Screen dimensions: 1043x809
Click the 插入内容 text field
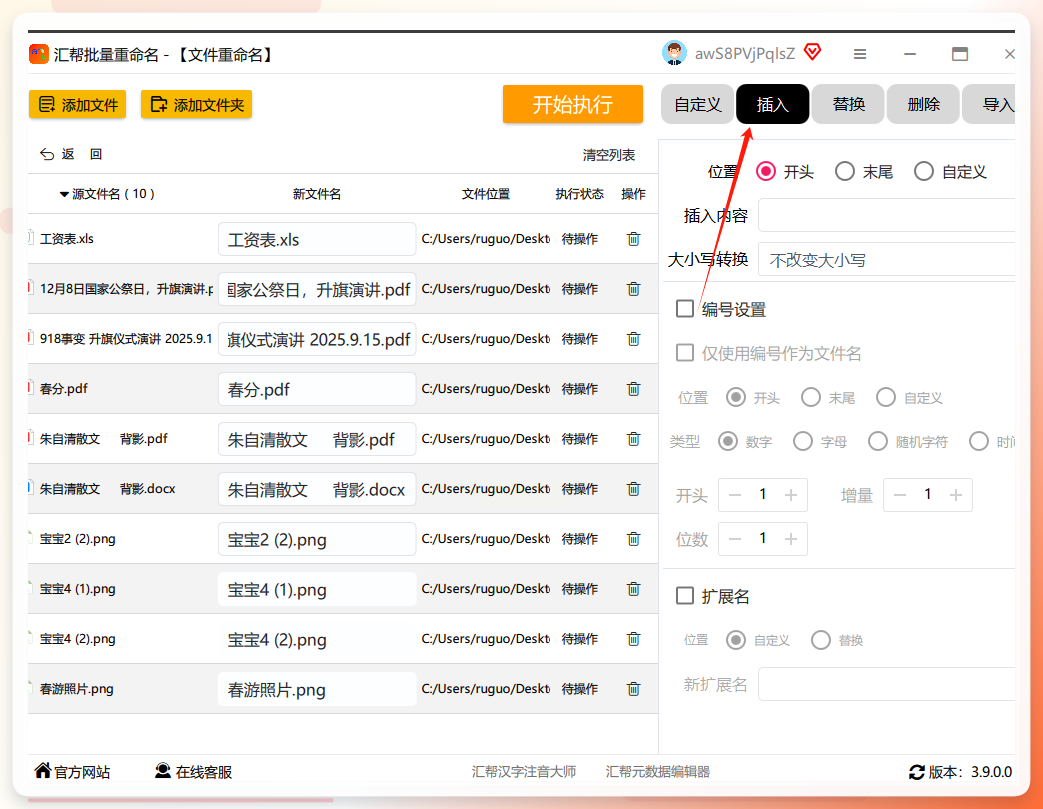(x=887, y=216)
